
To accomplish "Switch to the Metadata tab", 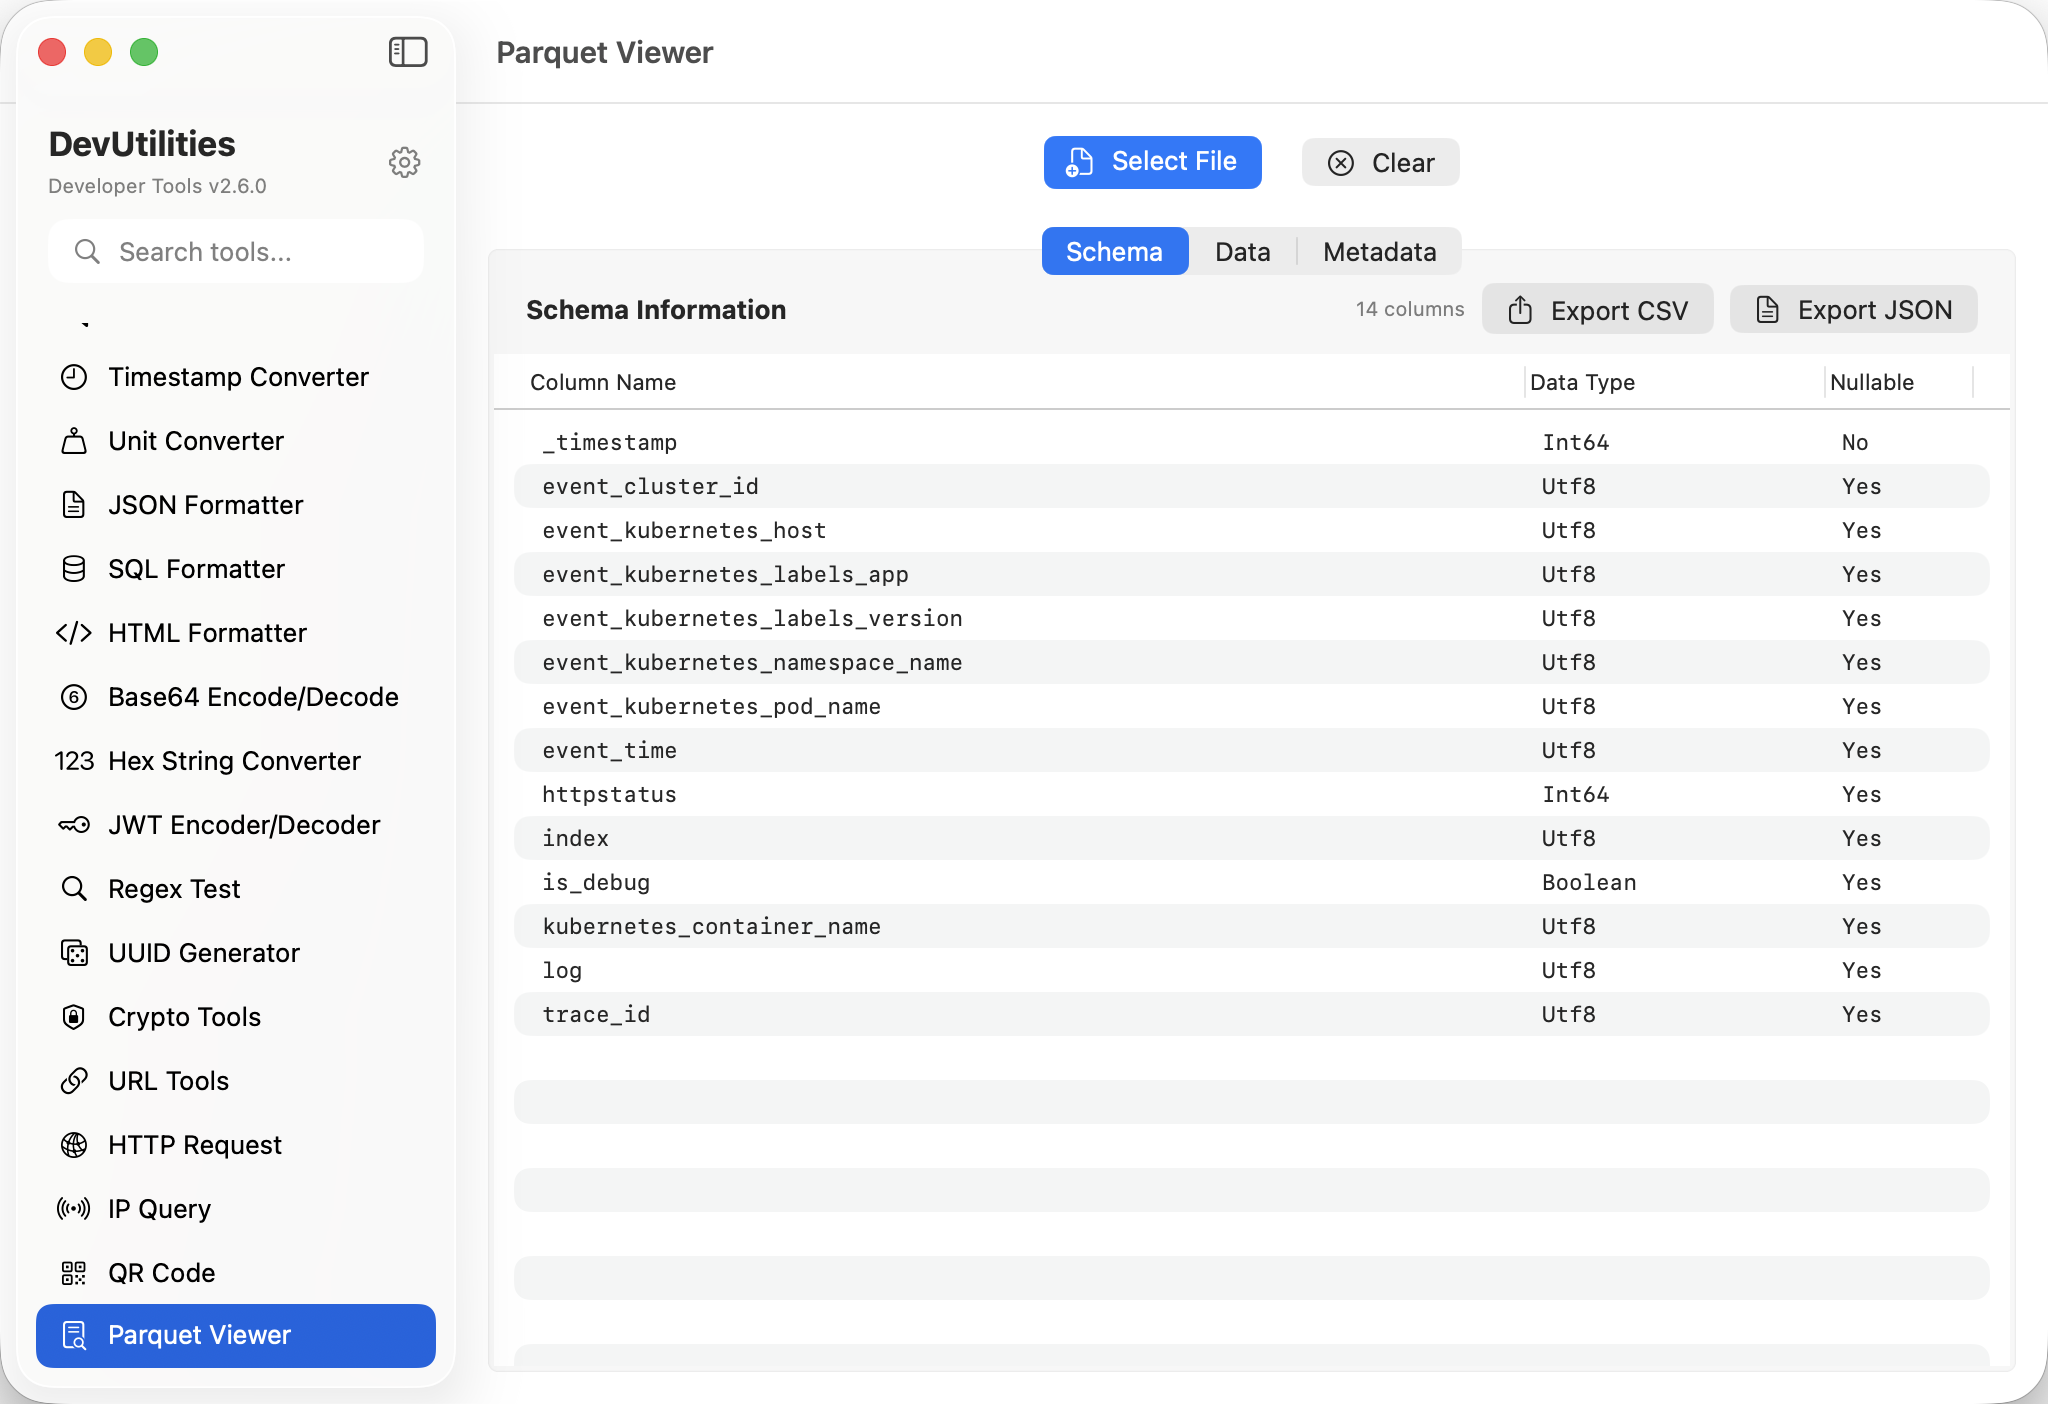I will (x=1378, y=251).
